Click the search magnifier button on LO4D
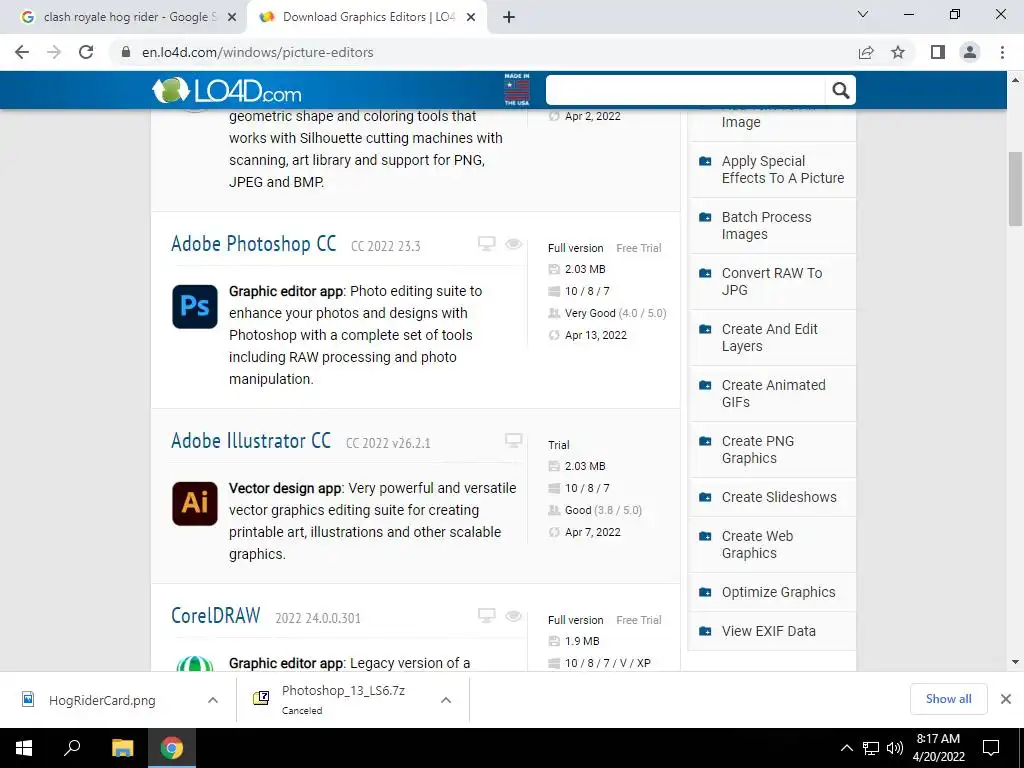Viewport: 1024px width, 768px height. pyautogui.click(x=840, y=90)
